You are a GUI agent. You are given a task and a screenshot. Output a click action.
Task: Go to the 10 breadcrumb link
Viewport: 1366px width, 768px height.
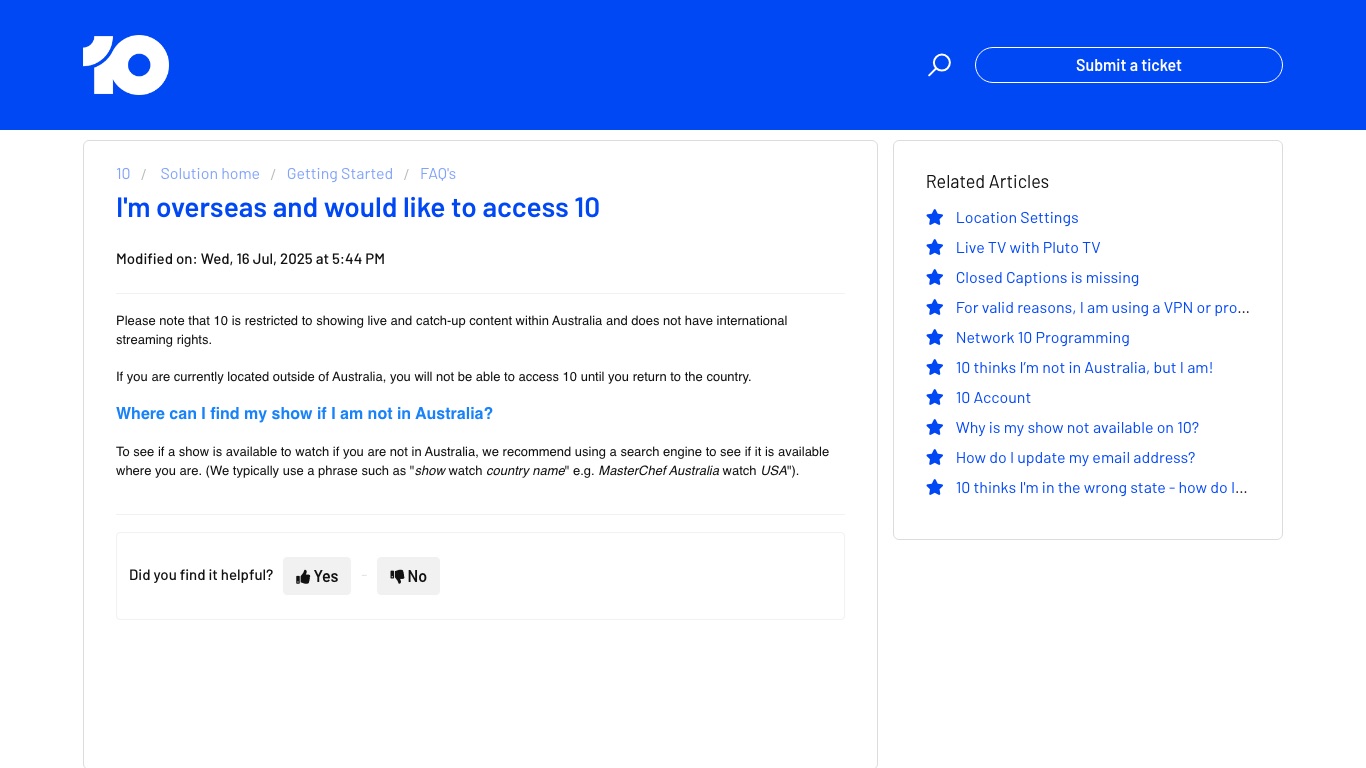[123, 174]
